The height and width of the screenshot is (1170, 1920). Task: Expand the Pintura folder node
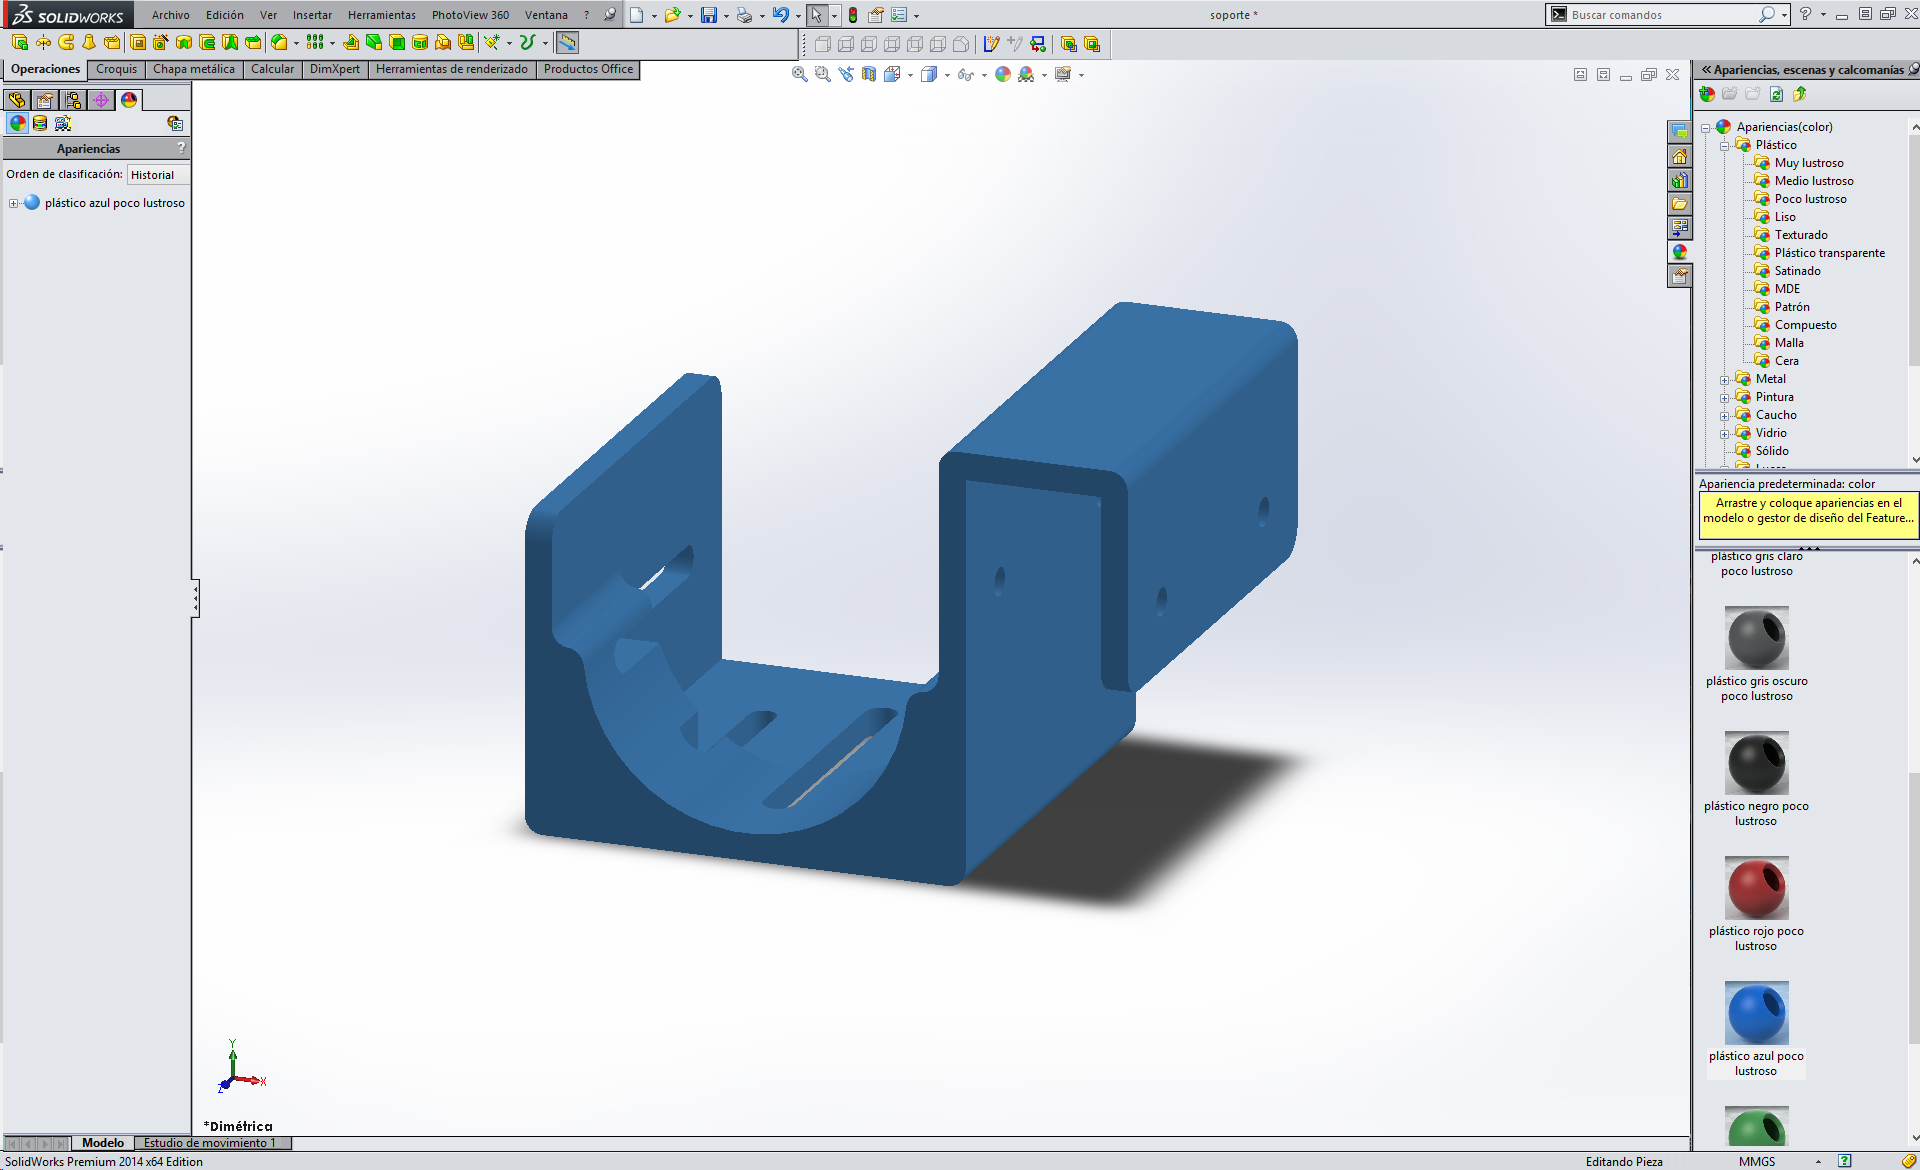click(x=1725, y=398)
